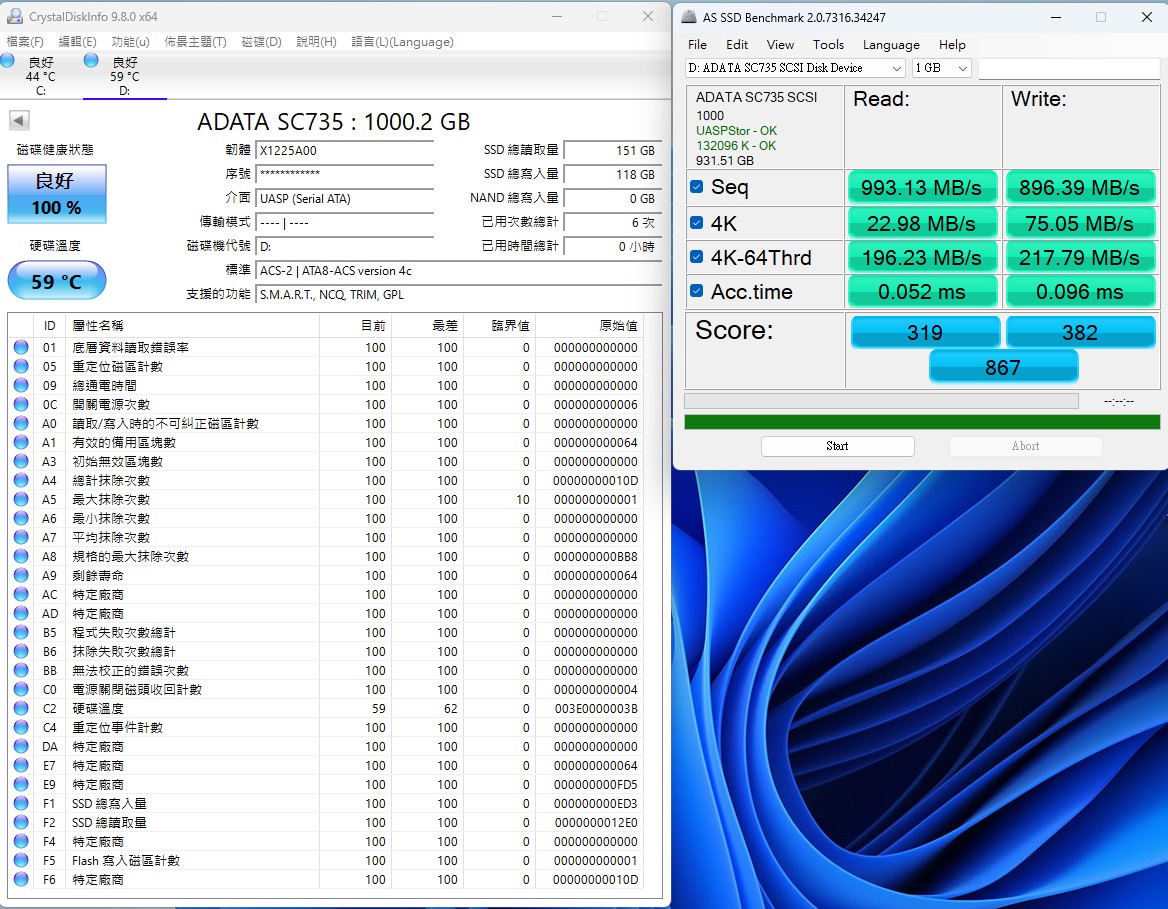Viewport: 1168px width, 909px height.
Task: Click the AS SSD Benchmark title bar icon
Action: [689, 16]
